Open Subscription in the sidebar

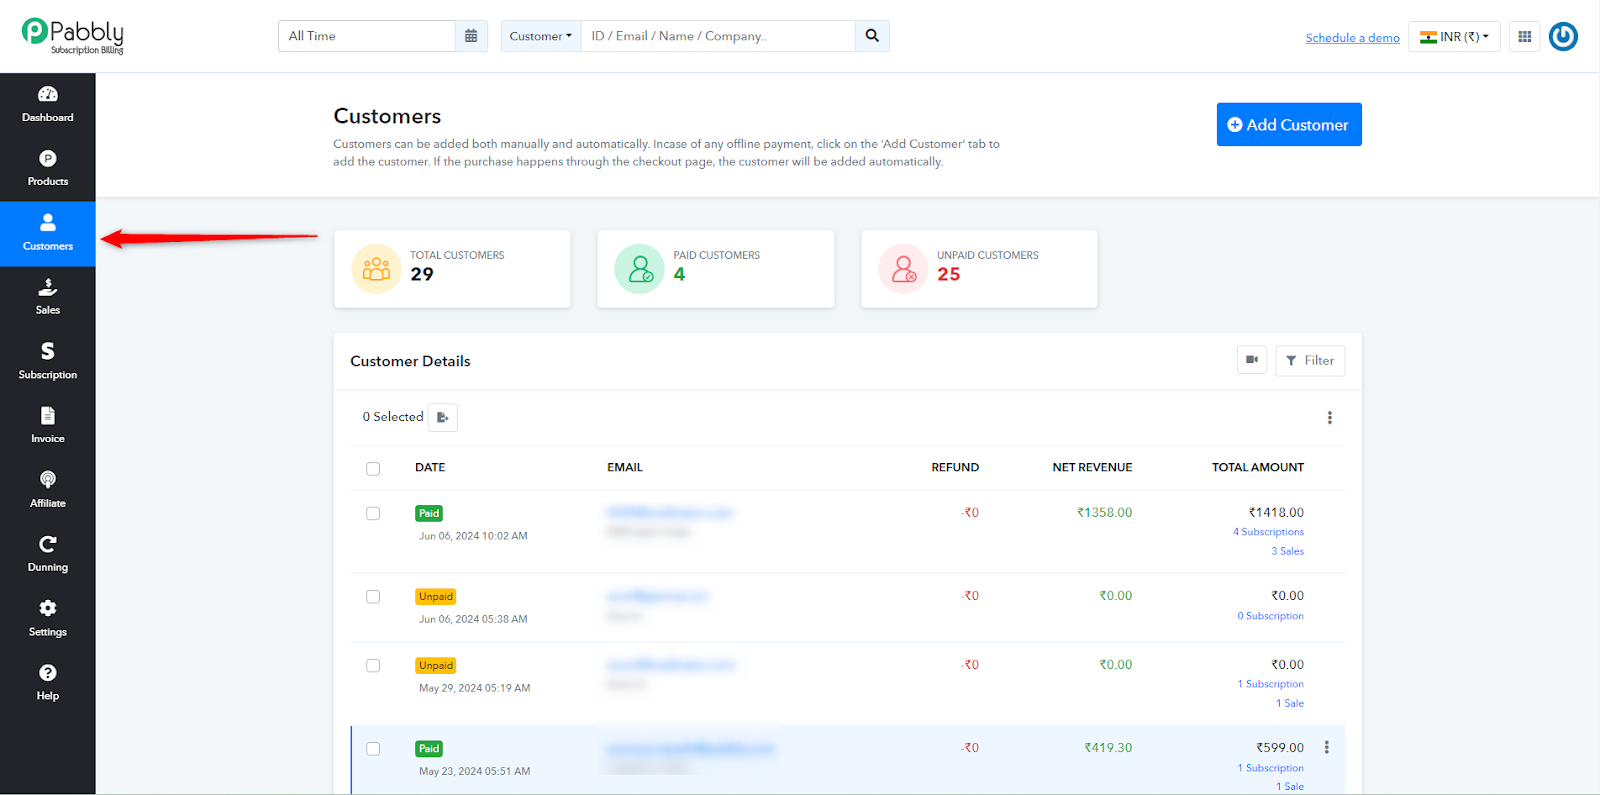pos(48,362)
